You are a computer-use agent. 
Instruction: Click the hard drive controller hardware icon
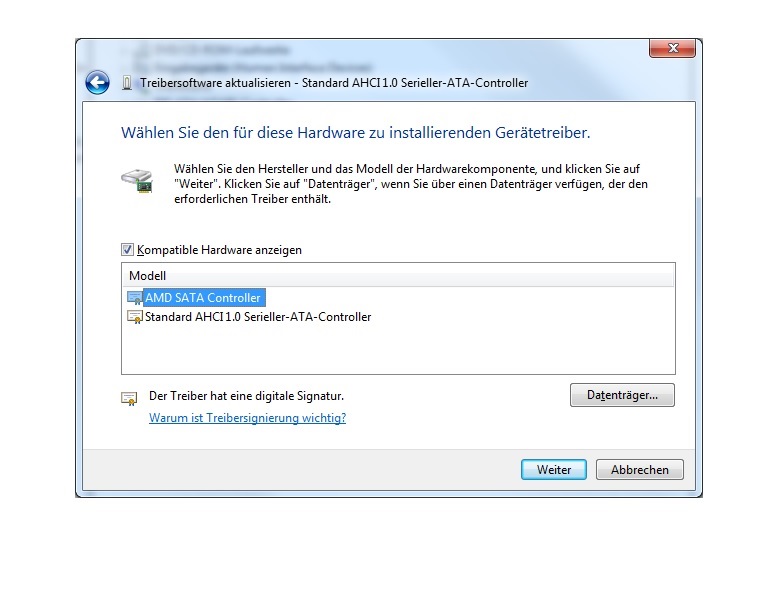click(x=138, y=181)
